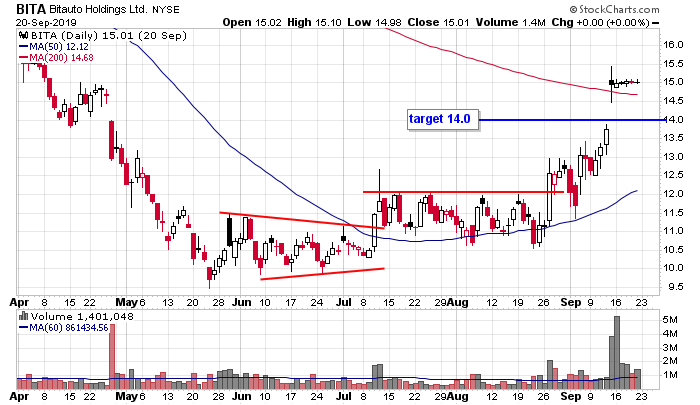Image resolution: width=700 pixels, height=405 pixels.
Task: Select the Low 14.98 value
Action: click(374, 22)
